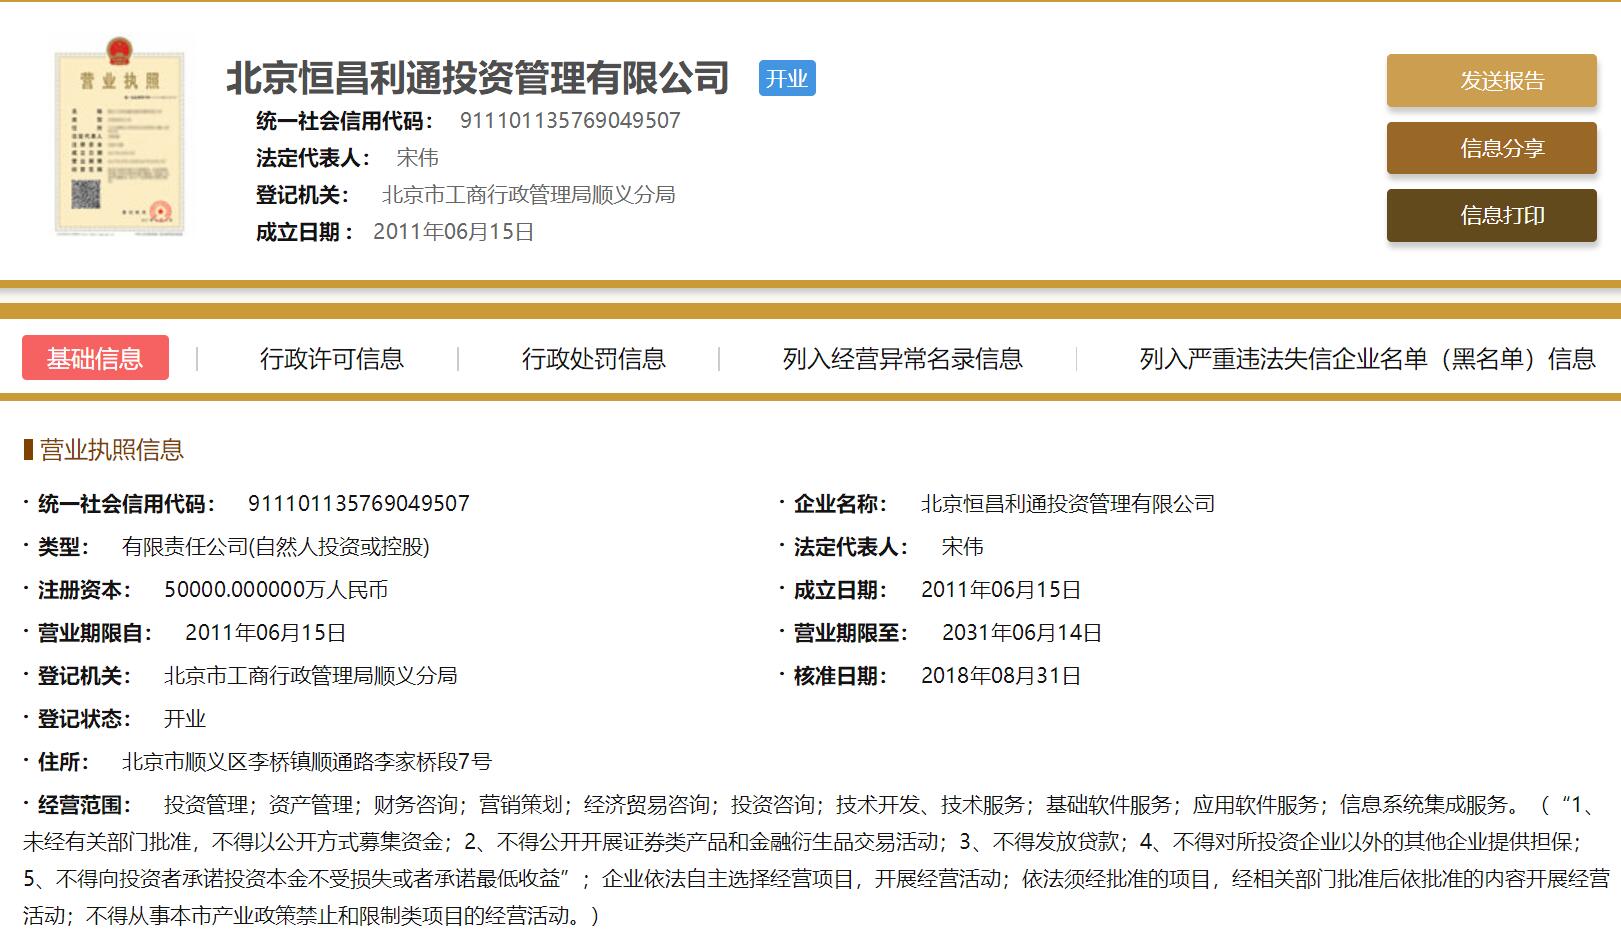Screen dimensions: 1621x944
Task: Switch to 行政处罚信息 tab
Action: [595, 357]
